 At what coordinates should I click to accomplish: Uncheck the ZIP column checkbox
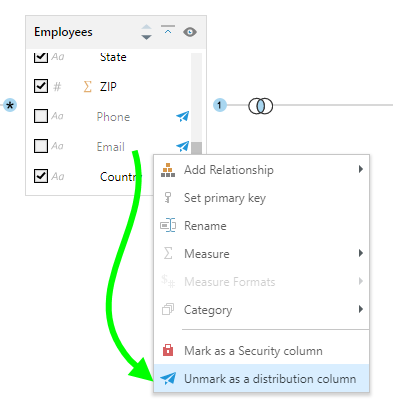[41, 86]
